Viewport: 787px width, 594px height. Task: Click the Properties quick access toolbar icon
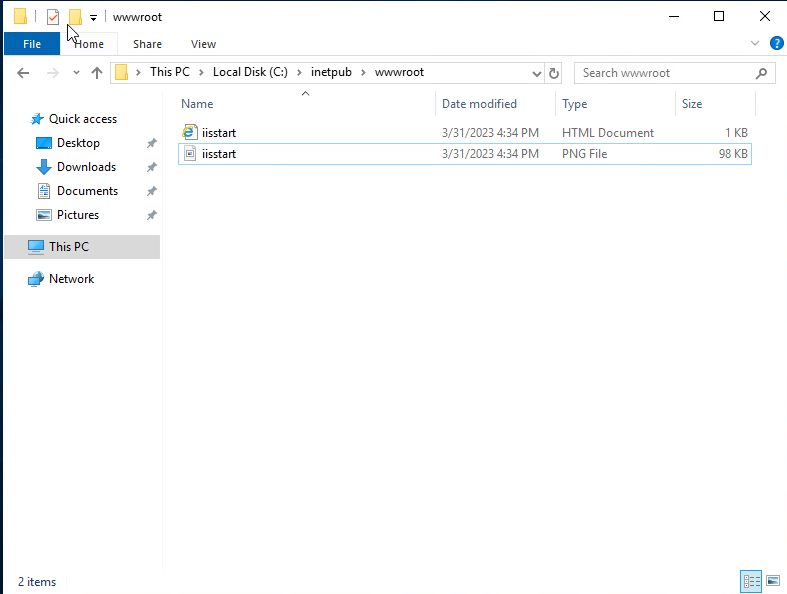53,17
